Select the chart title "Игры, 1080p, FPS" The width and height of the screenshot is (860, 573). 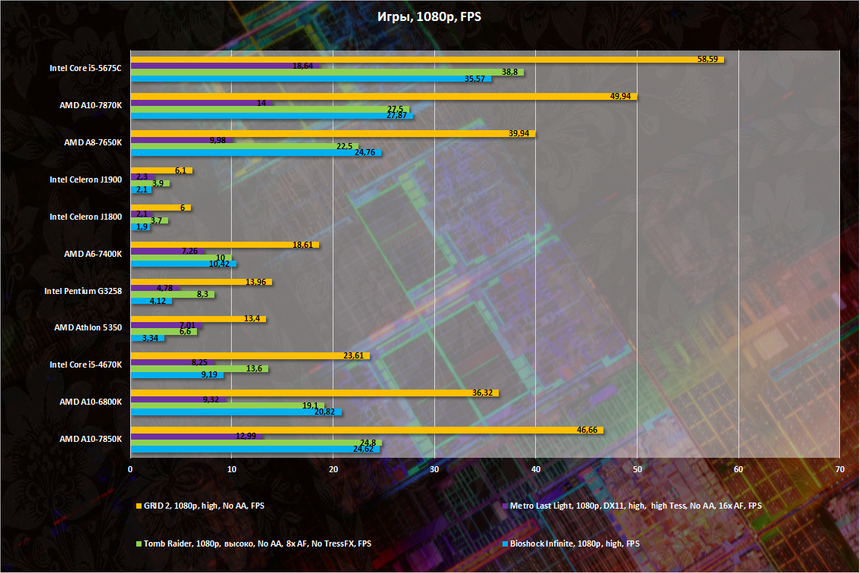[429, 17]
